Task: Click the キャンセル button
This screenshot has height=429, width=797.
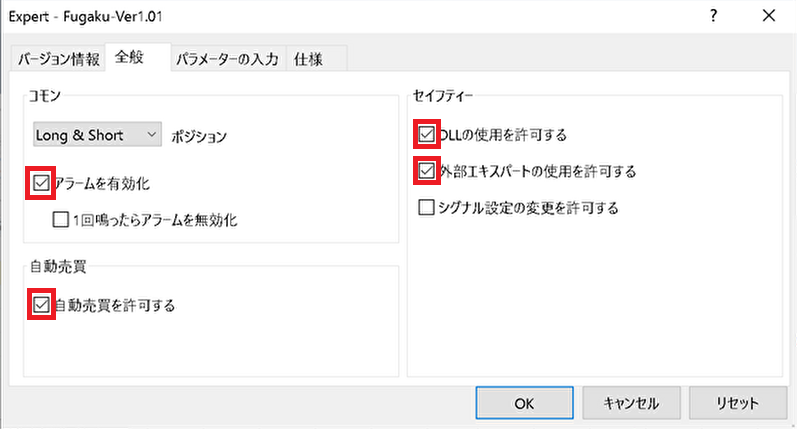Action: tap(631, 404)
